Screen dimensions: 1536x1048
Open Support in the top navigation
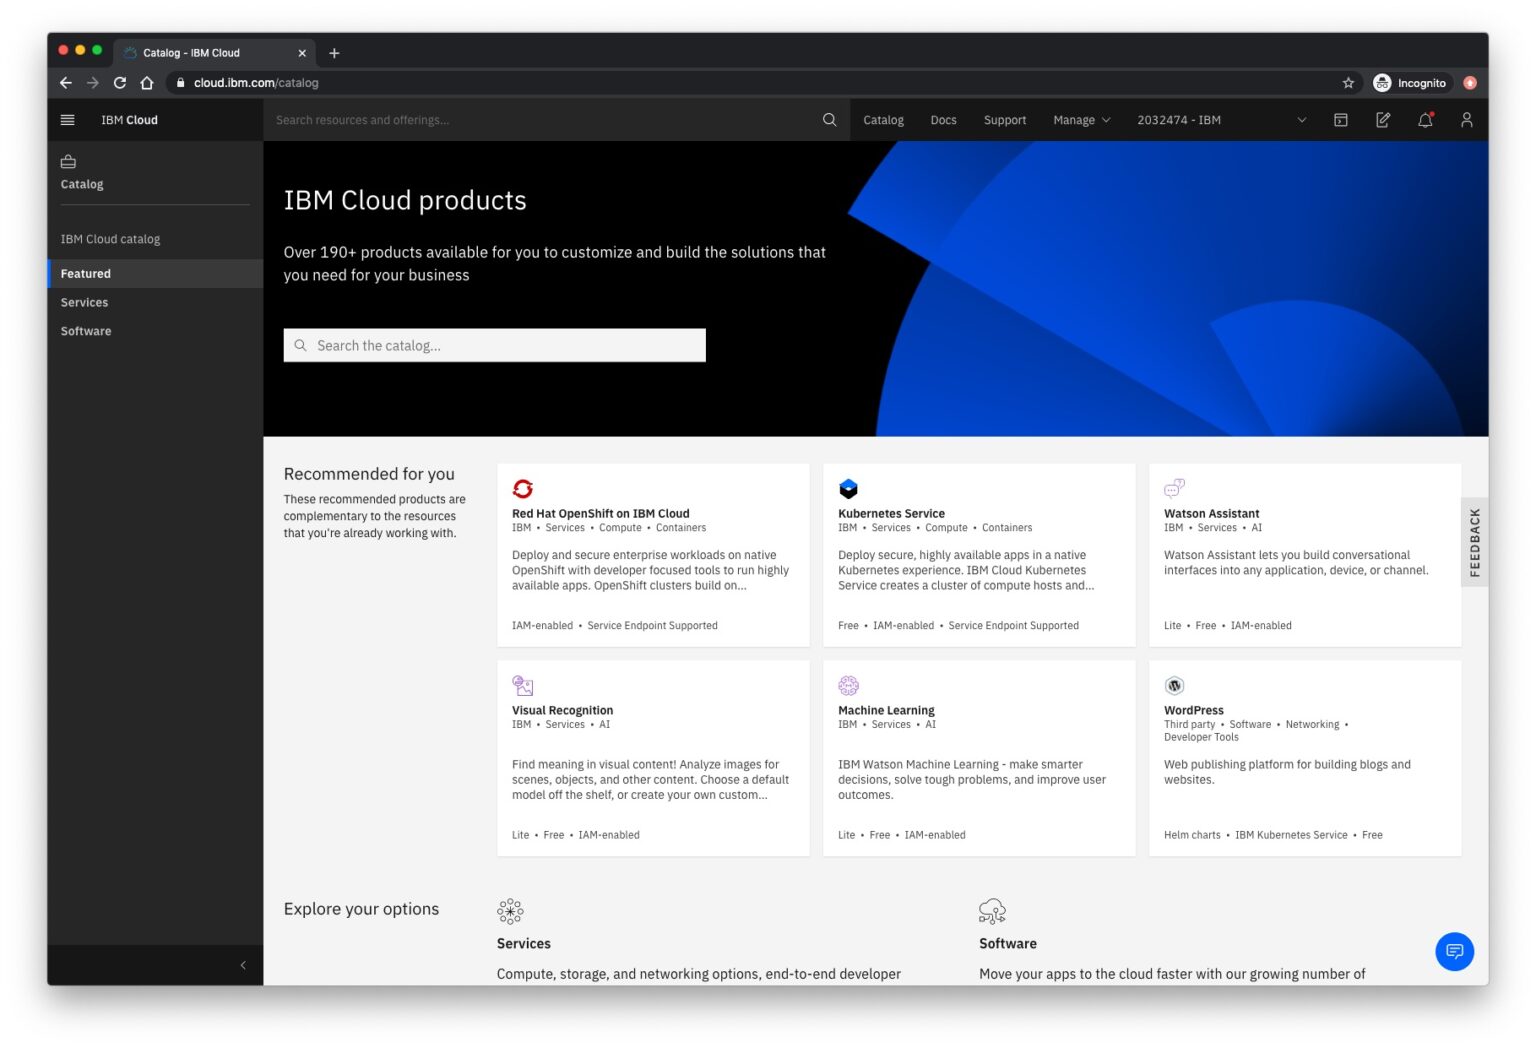pyautogui.click(x=1004, y=120)
